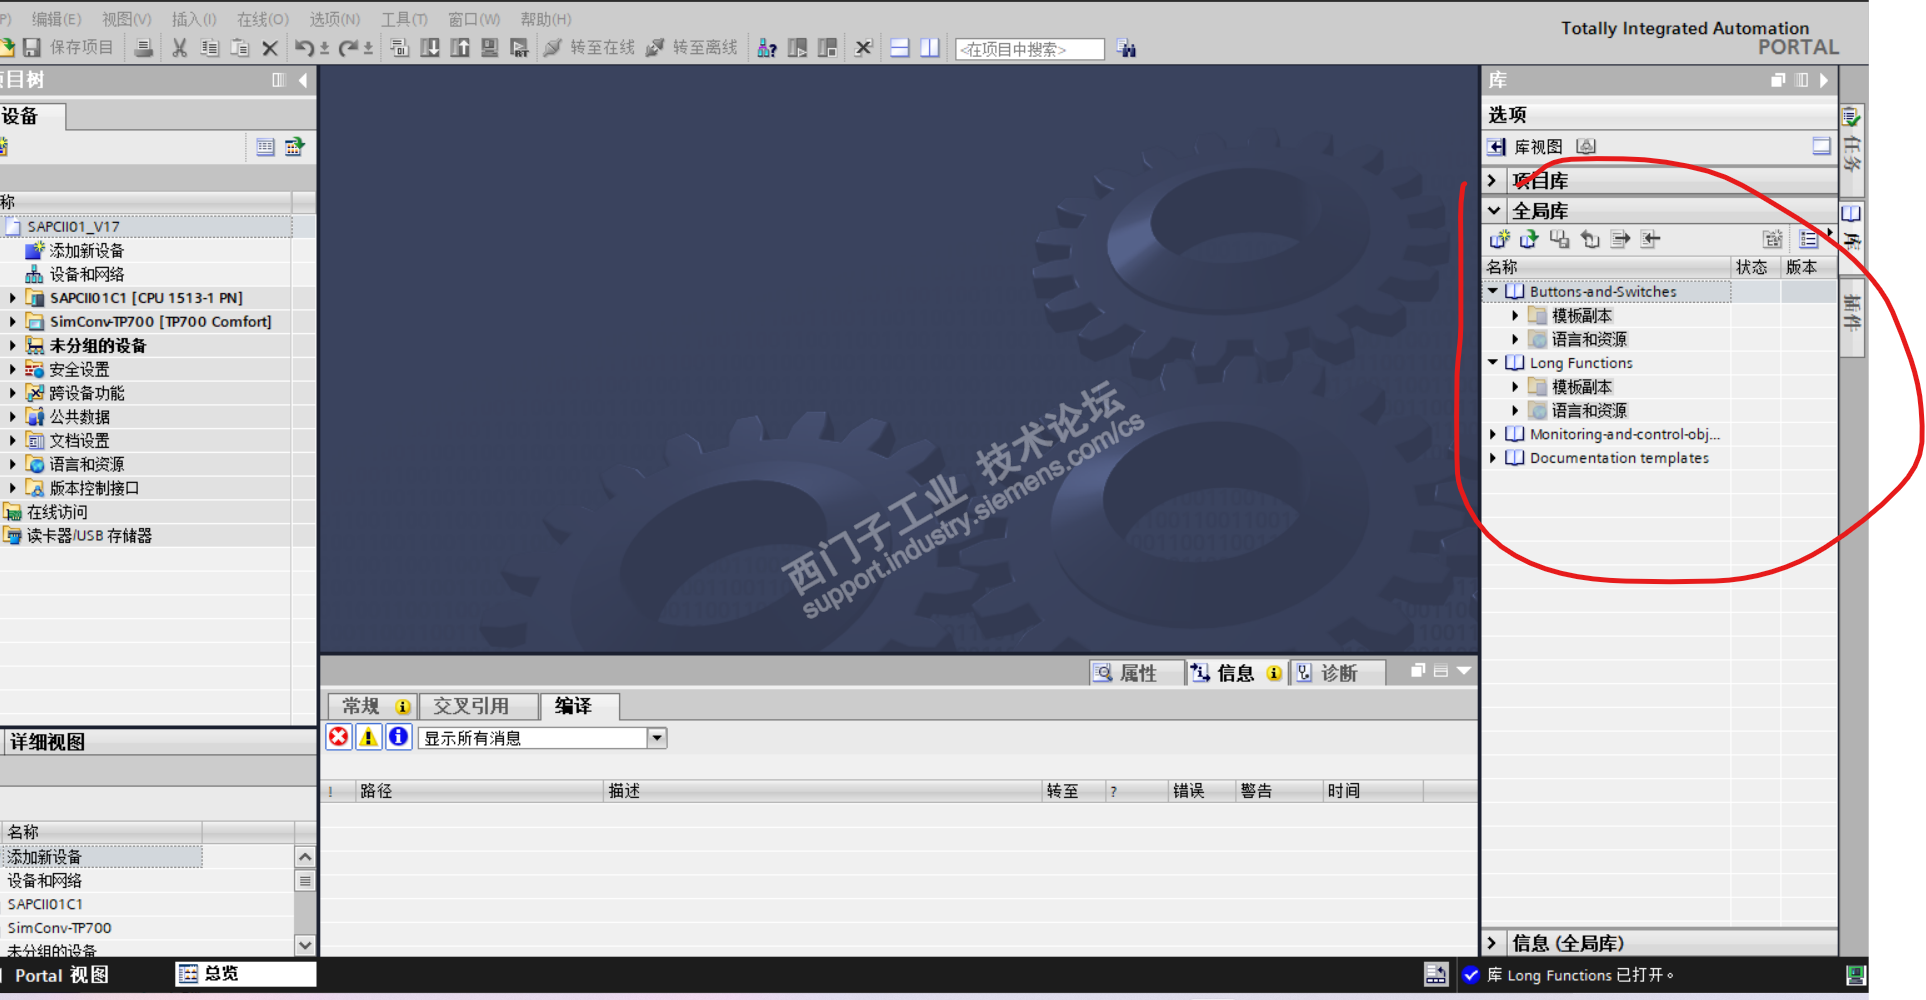Expand the Documentation templates library node
The height and width of the screenshot is (1000, 1926).
tap(1493, 458)
